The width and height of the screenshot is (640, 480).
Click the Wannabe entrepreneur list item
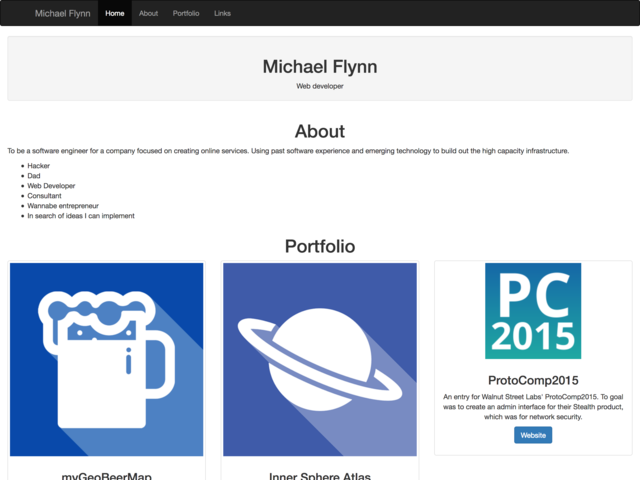click(x=63, y=206)
